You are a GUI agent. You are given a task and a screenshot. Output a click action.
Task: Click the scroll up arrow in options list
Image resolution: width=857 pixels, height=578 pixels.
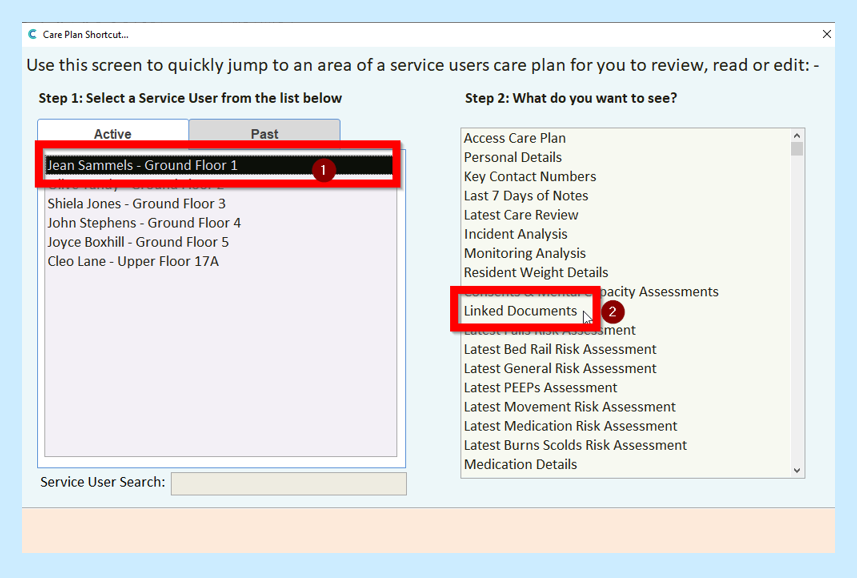[797, 135]
